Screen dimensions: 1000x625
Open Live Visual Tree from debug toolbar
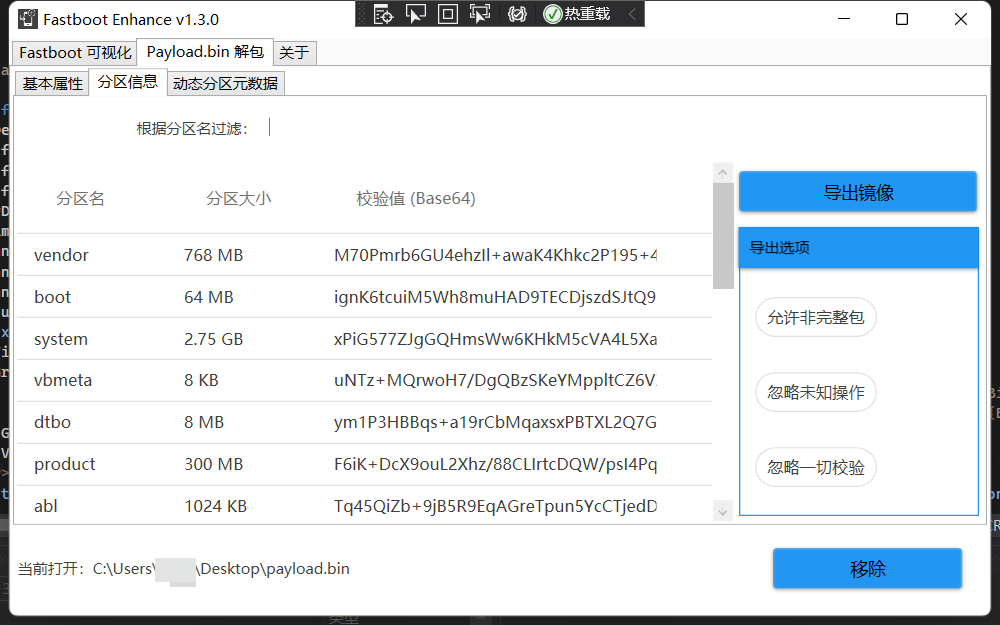click(383, 14)
